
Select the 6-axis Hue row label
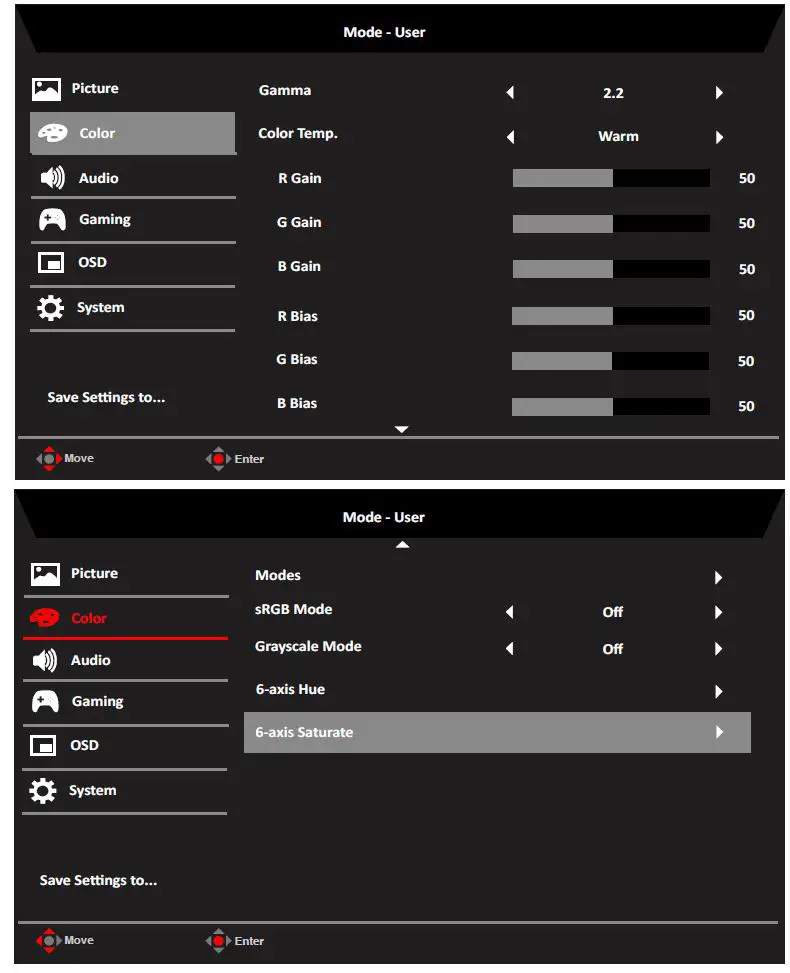click(290, 690)
